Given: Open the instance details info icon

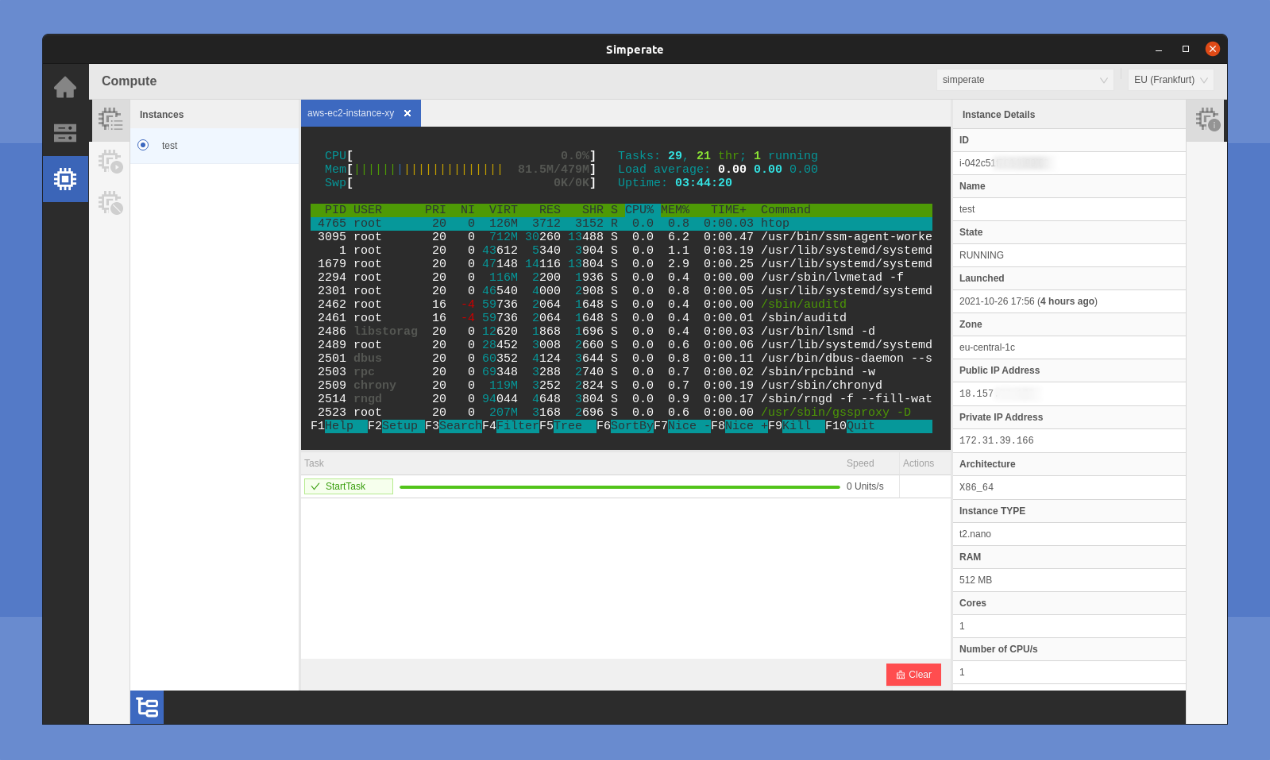Looking at the screenshot, I should [1207, 120].
